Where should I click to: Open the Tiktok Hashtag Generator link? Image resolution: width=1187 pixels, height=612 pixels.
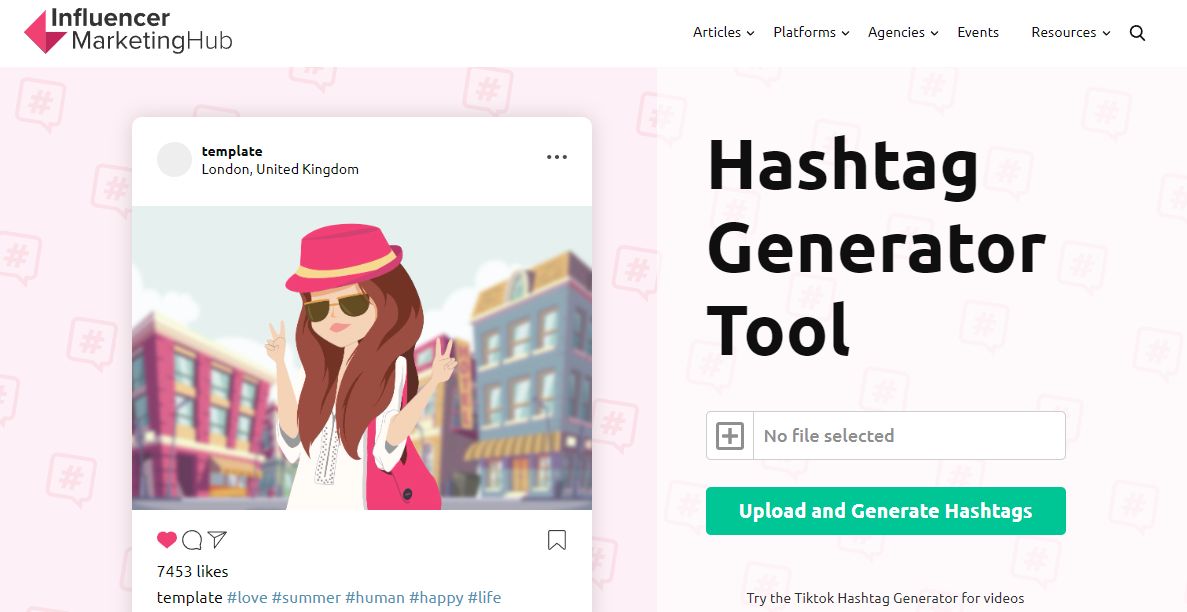point(885,598)
